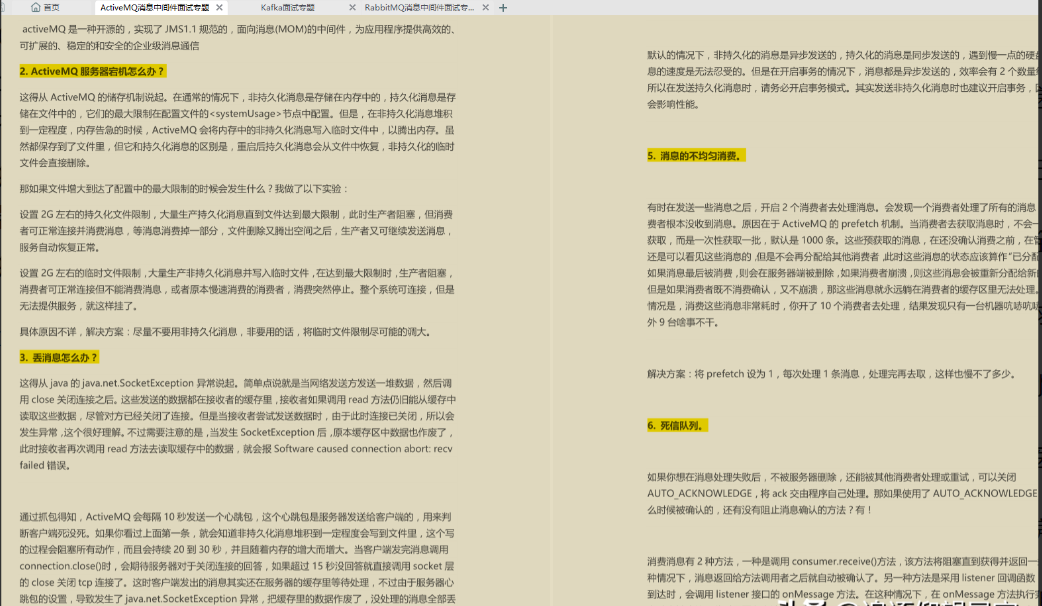Click the line starting 'AUTO_ACKNOWLEDGE，将 ack 交由程序'
The height and width of the screenshot is (606, 1042).
tap(842, 493)
